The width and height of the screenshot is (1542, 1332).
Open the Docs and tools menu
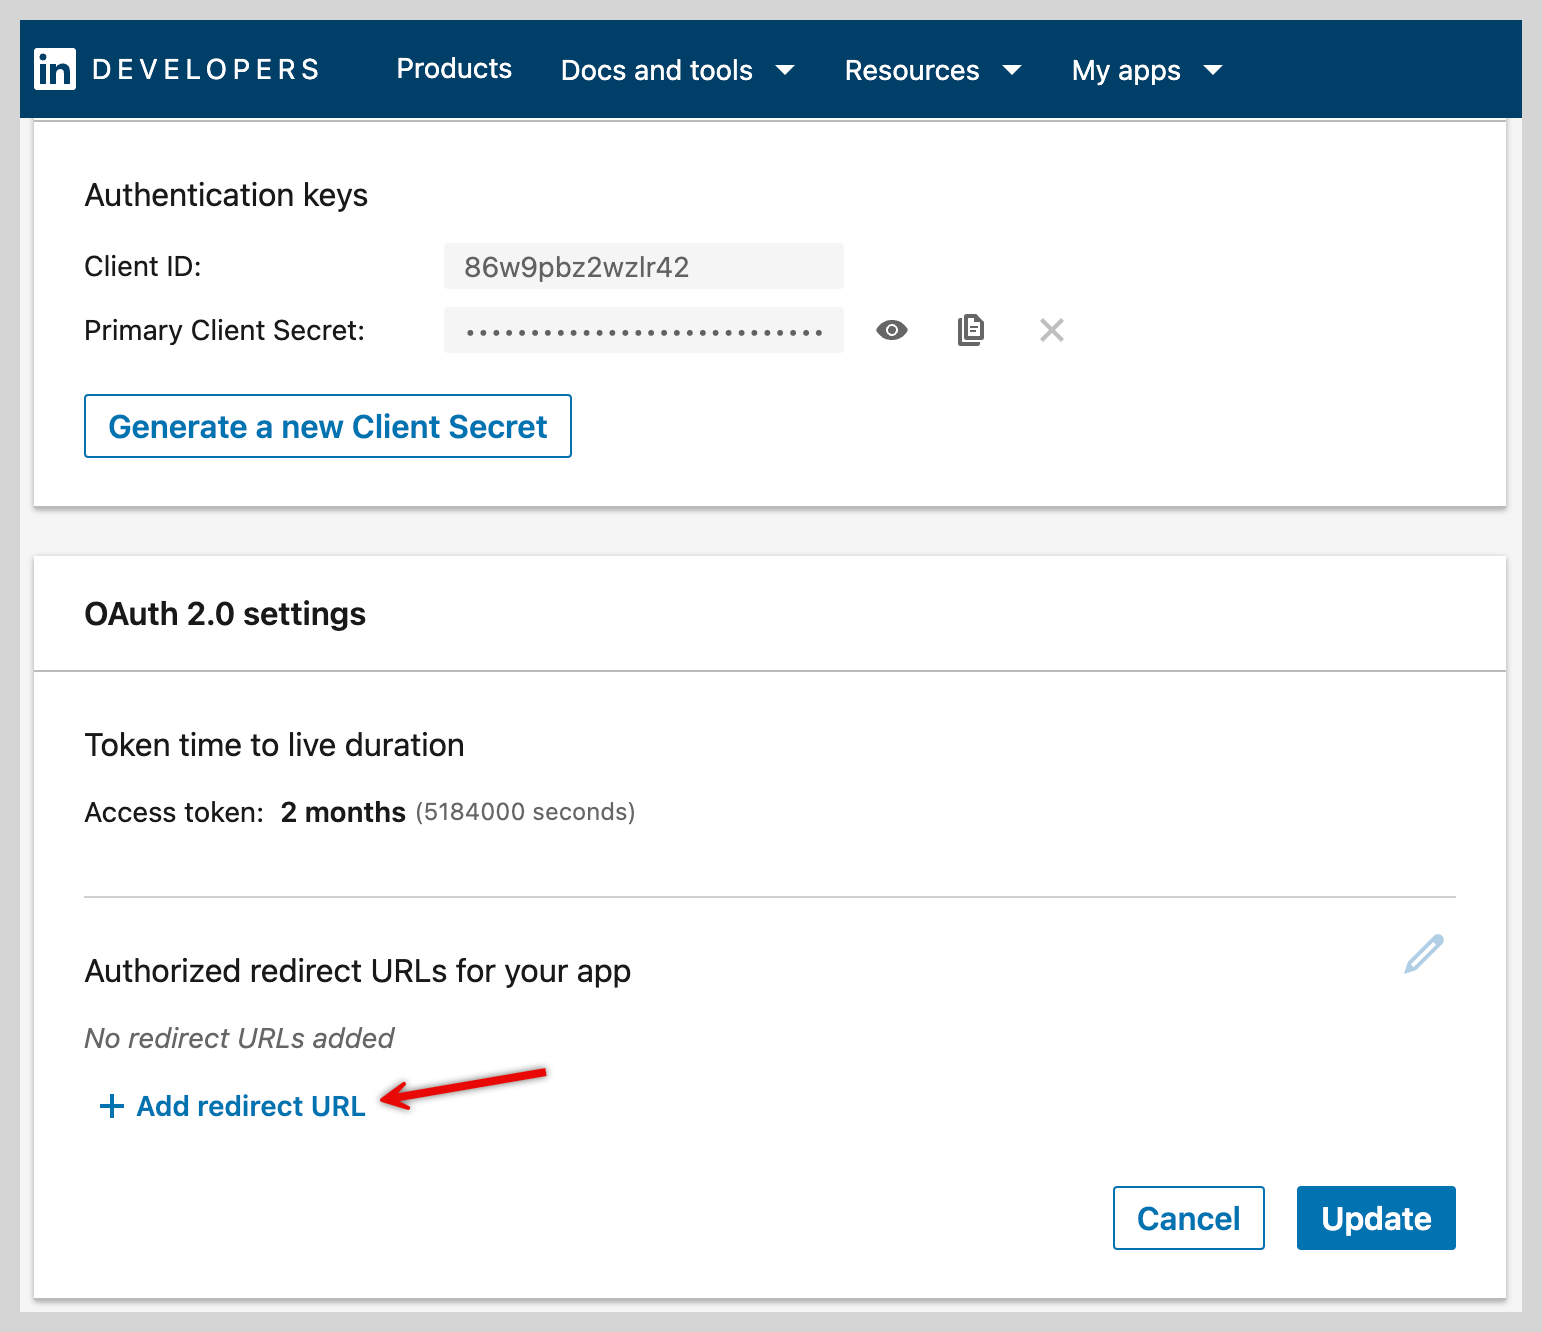678,70
